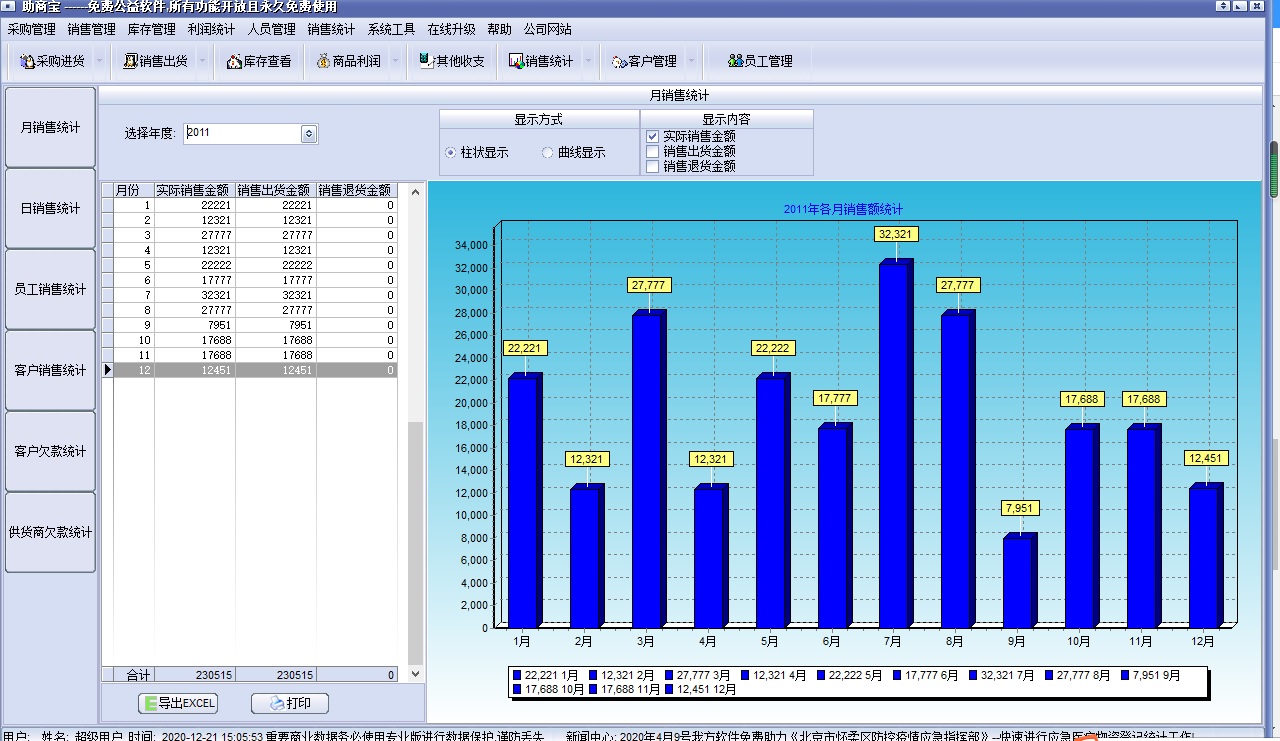Click the 12,451 label above 12月 bar
The height and width of the screenshot is (741, 1280).
(1207, 458)
